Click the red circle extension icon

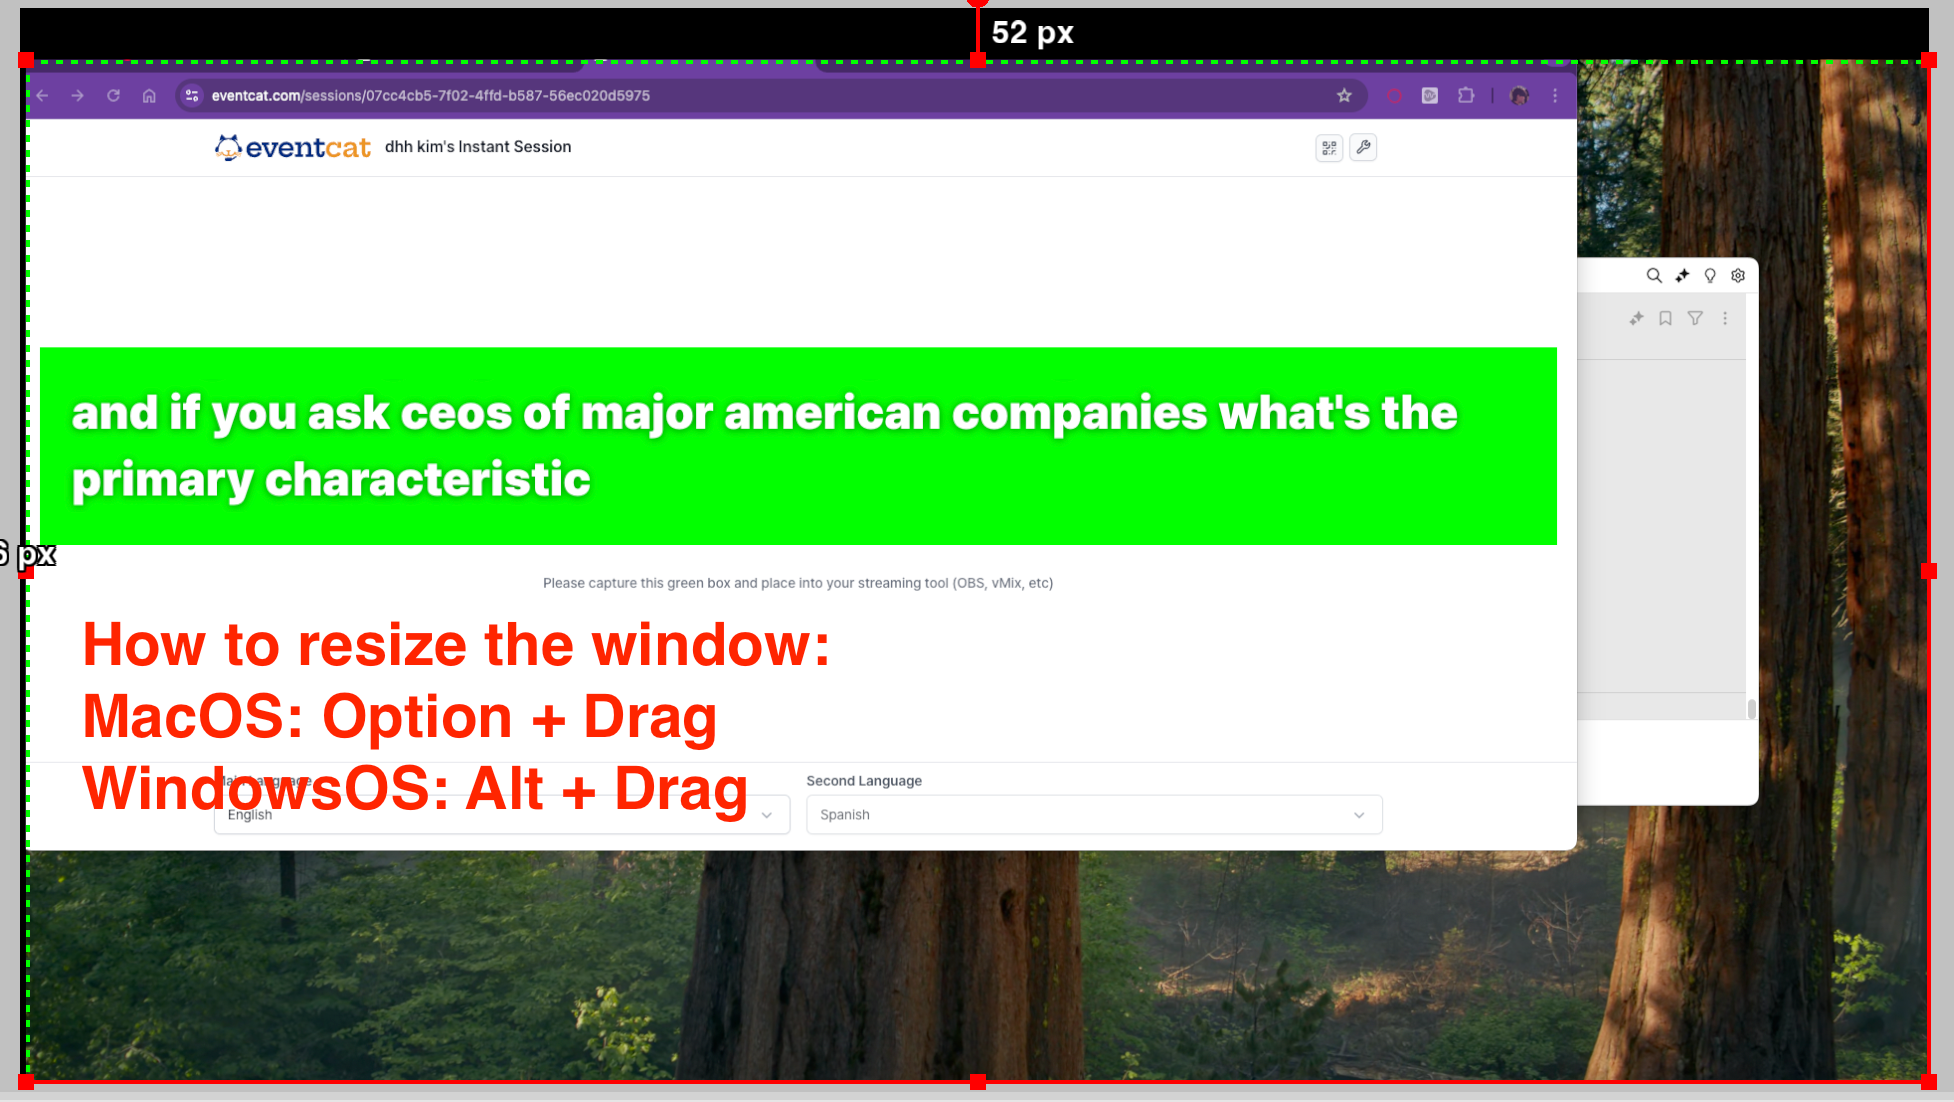tap(1394, 96)
